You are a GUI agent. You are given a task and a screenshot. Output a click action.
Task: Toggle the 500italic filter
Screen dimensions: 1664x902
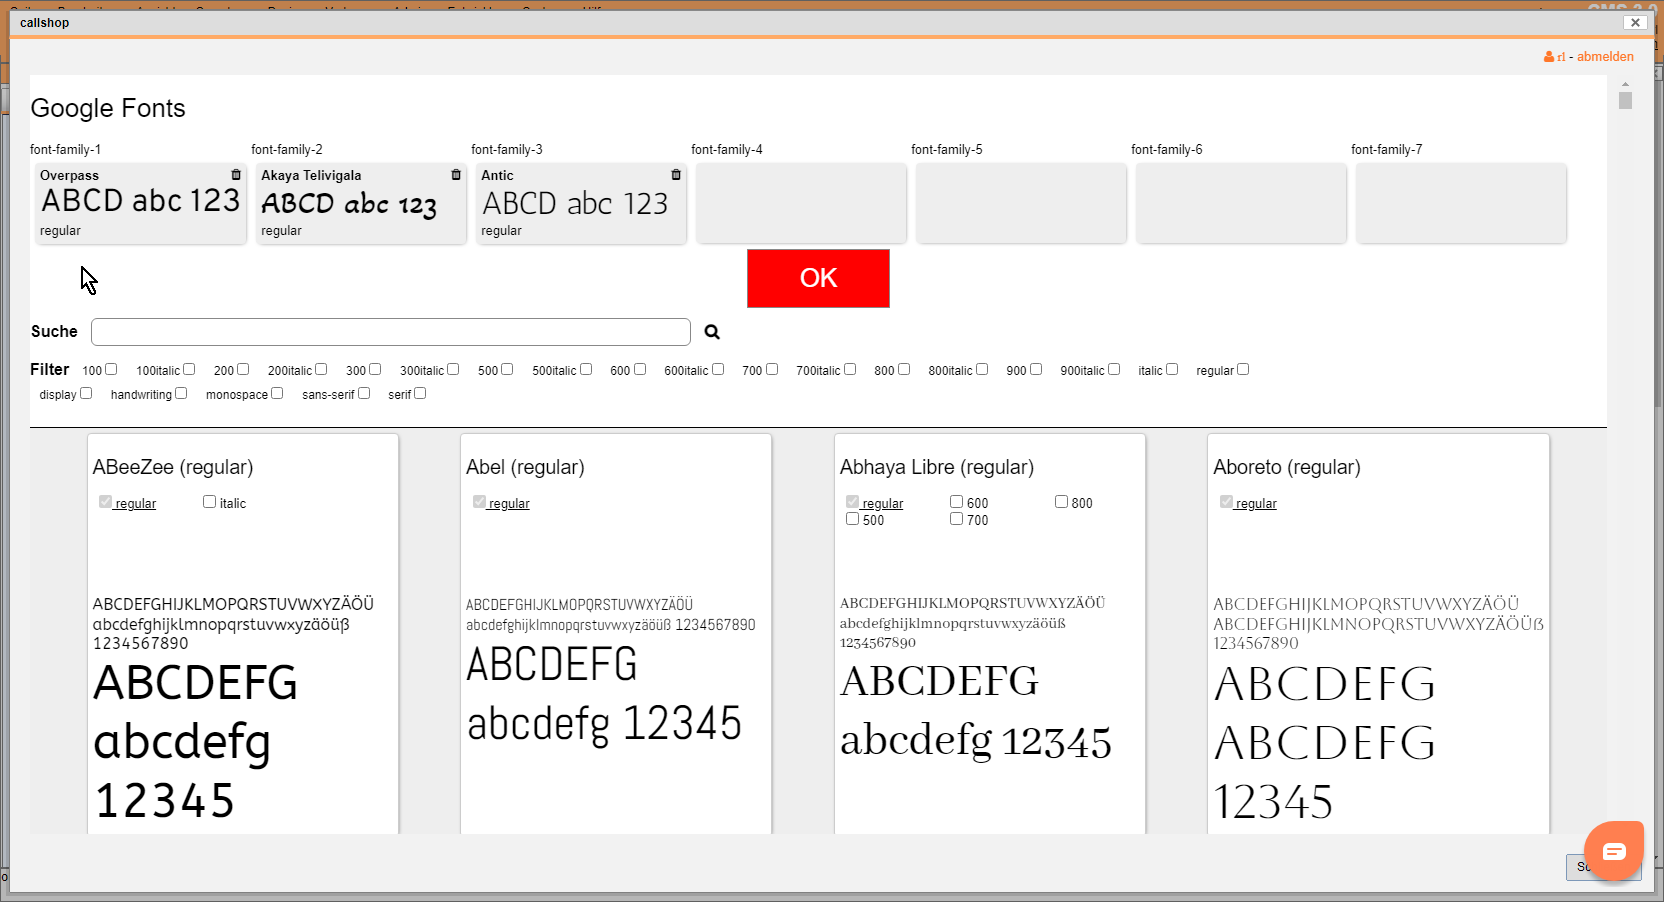point(586,369)
